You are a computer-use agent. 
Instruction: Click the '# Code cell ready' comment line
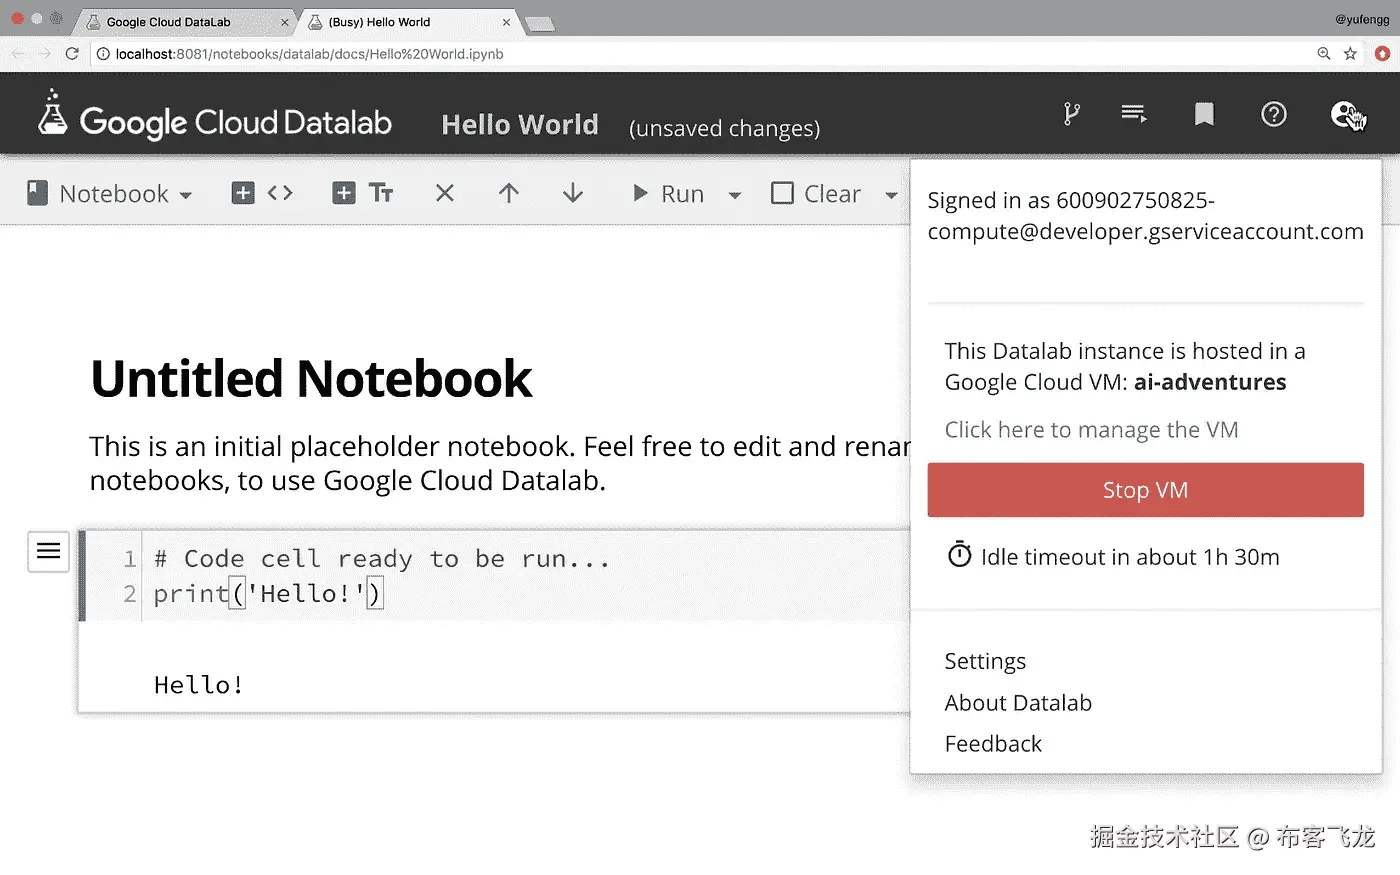click(x=381, y=558)
